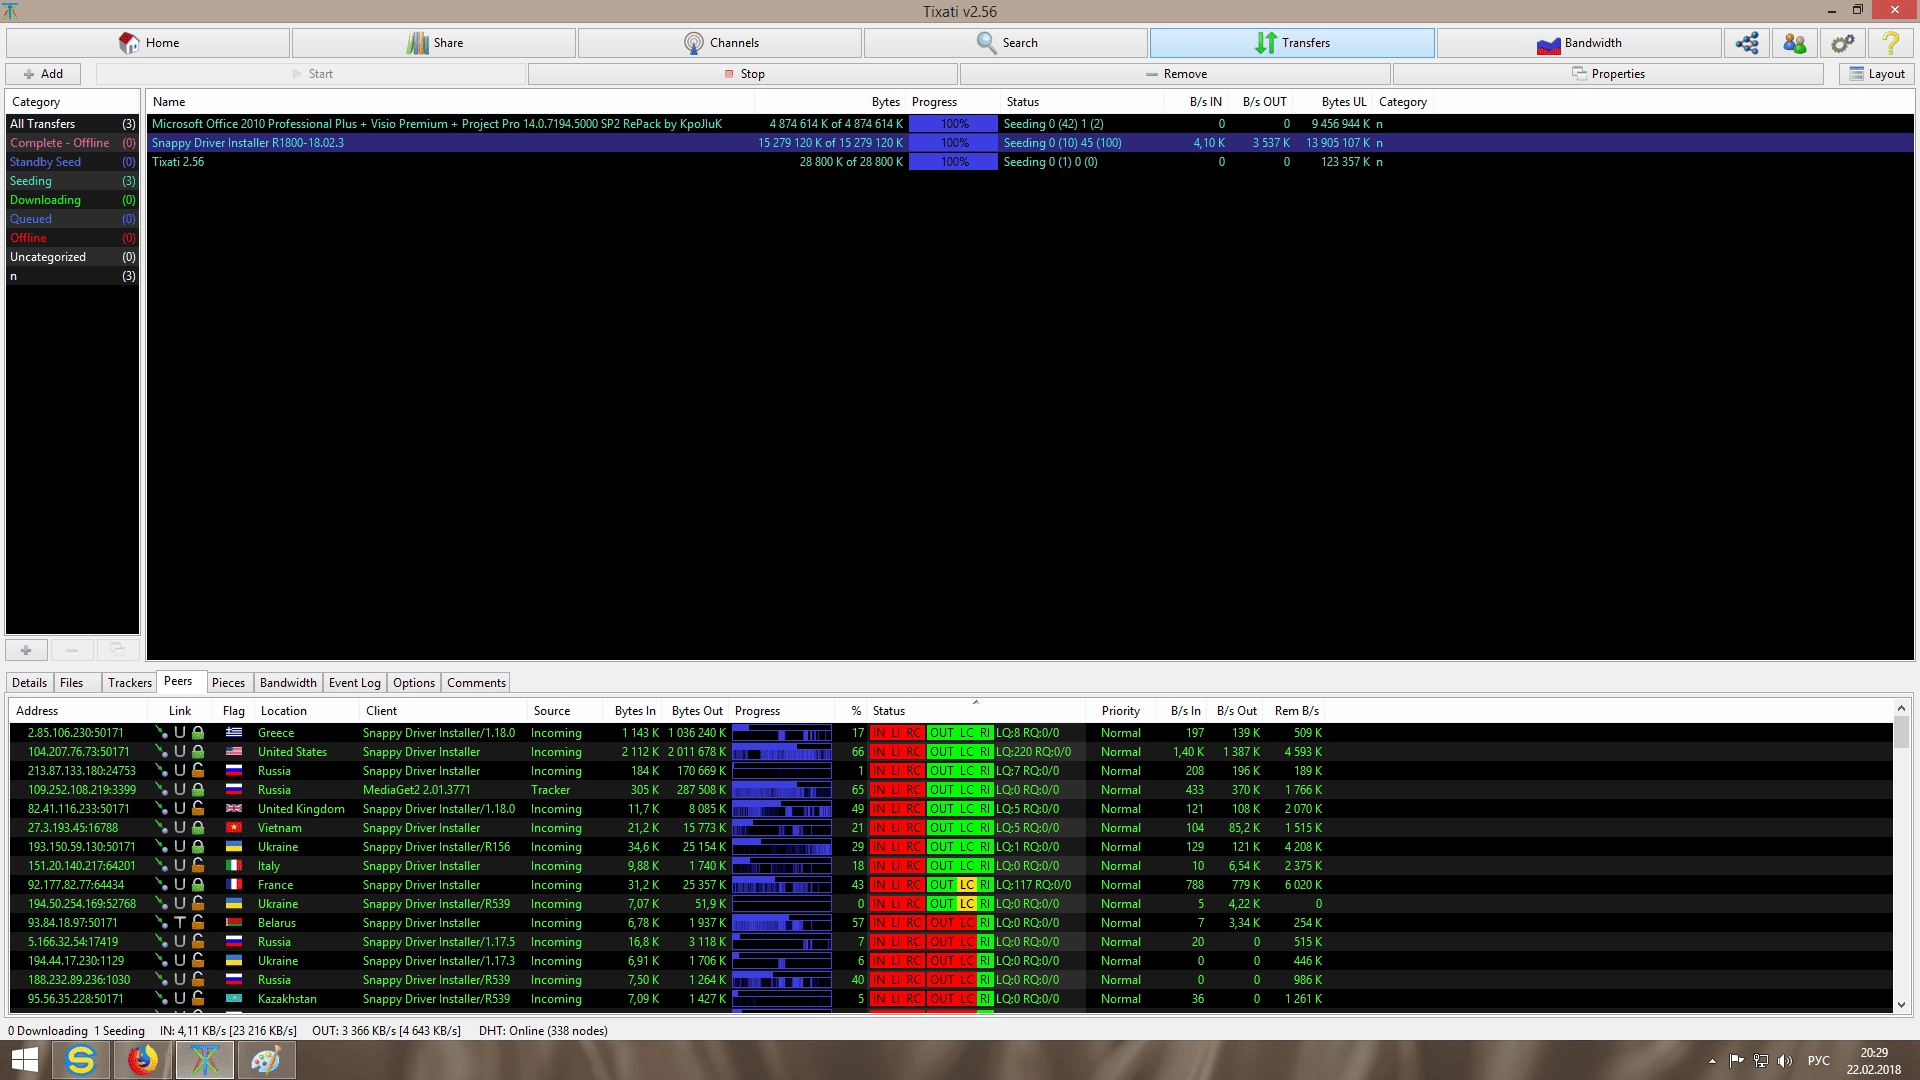Switch to the Trackers tab
Image resolution: width=1920 pixels, height=1080 pixels.
click(130, 683)
